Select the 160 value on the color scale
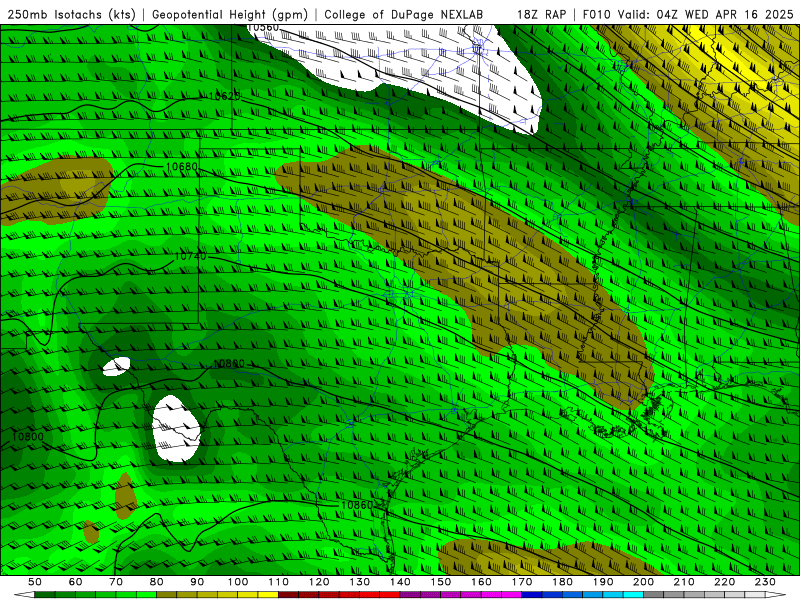Viewport: 800px width, 600px height. (481, 582)
